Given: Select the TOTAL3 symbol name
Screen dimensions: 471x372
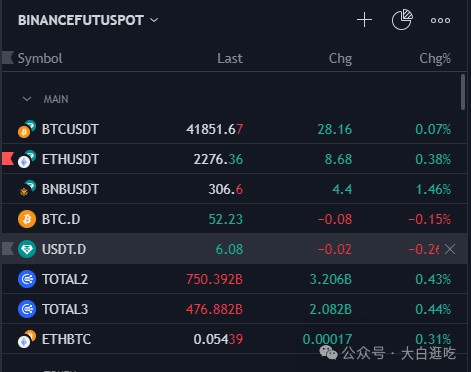Looking at the screenshot, I should [65, 309].
